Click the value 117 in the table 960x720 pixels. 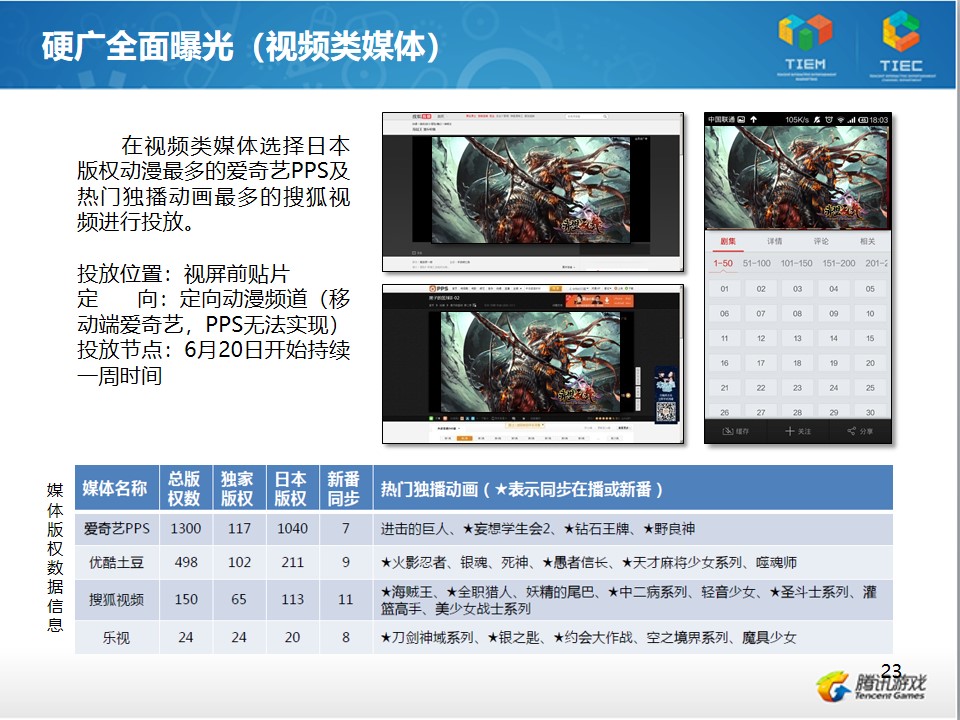[x=239, y=528]
